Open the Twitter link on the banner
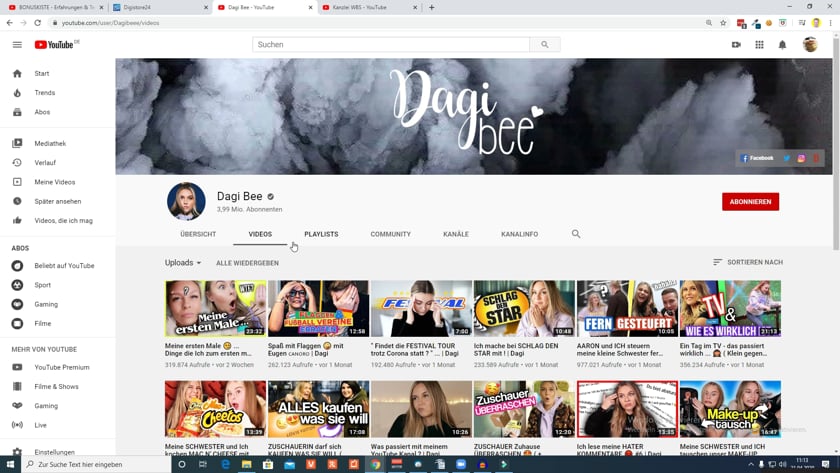The width and height of the screenshot is (840, 473). pyautogui.click(x=786, y=158)
